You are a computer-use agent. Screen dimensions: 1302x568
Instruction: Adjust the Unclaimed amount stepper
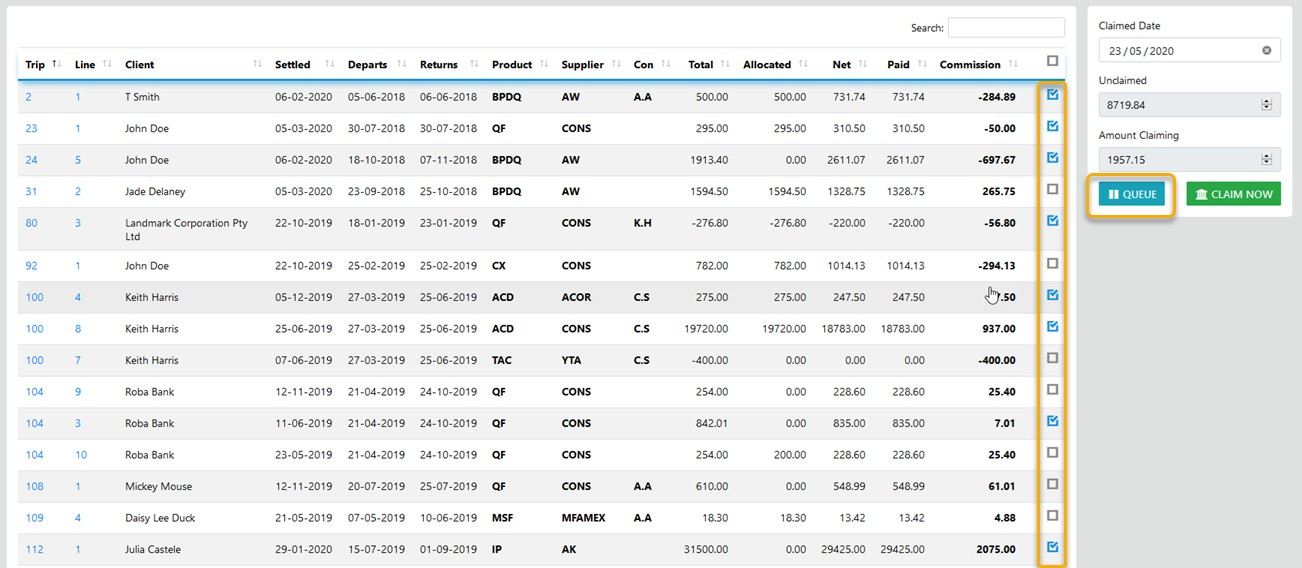[x=1266, y=104]
